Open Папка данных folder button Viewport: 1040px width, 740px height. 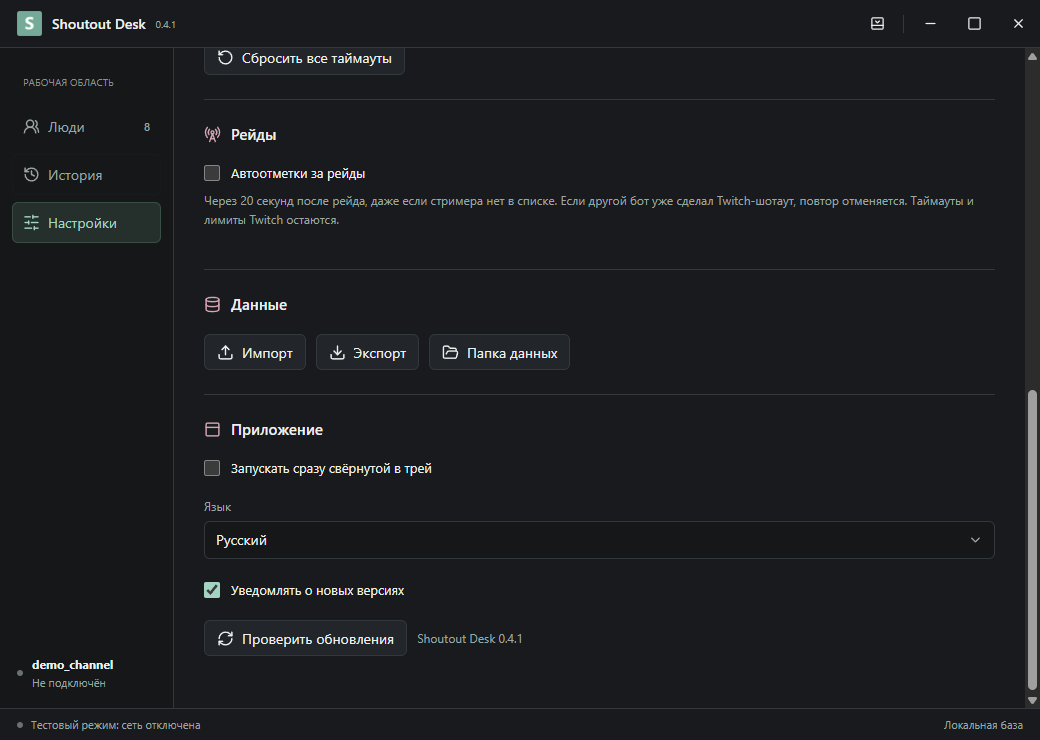[x=499, y=352]
